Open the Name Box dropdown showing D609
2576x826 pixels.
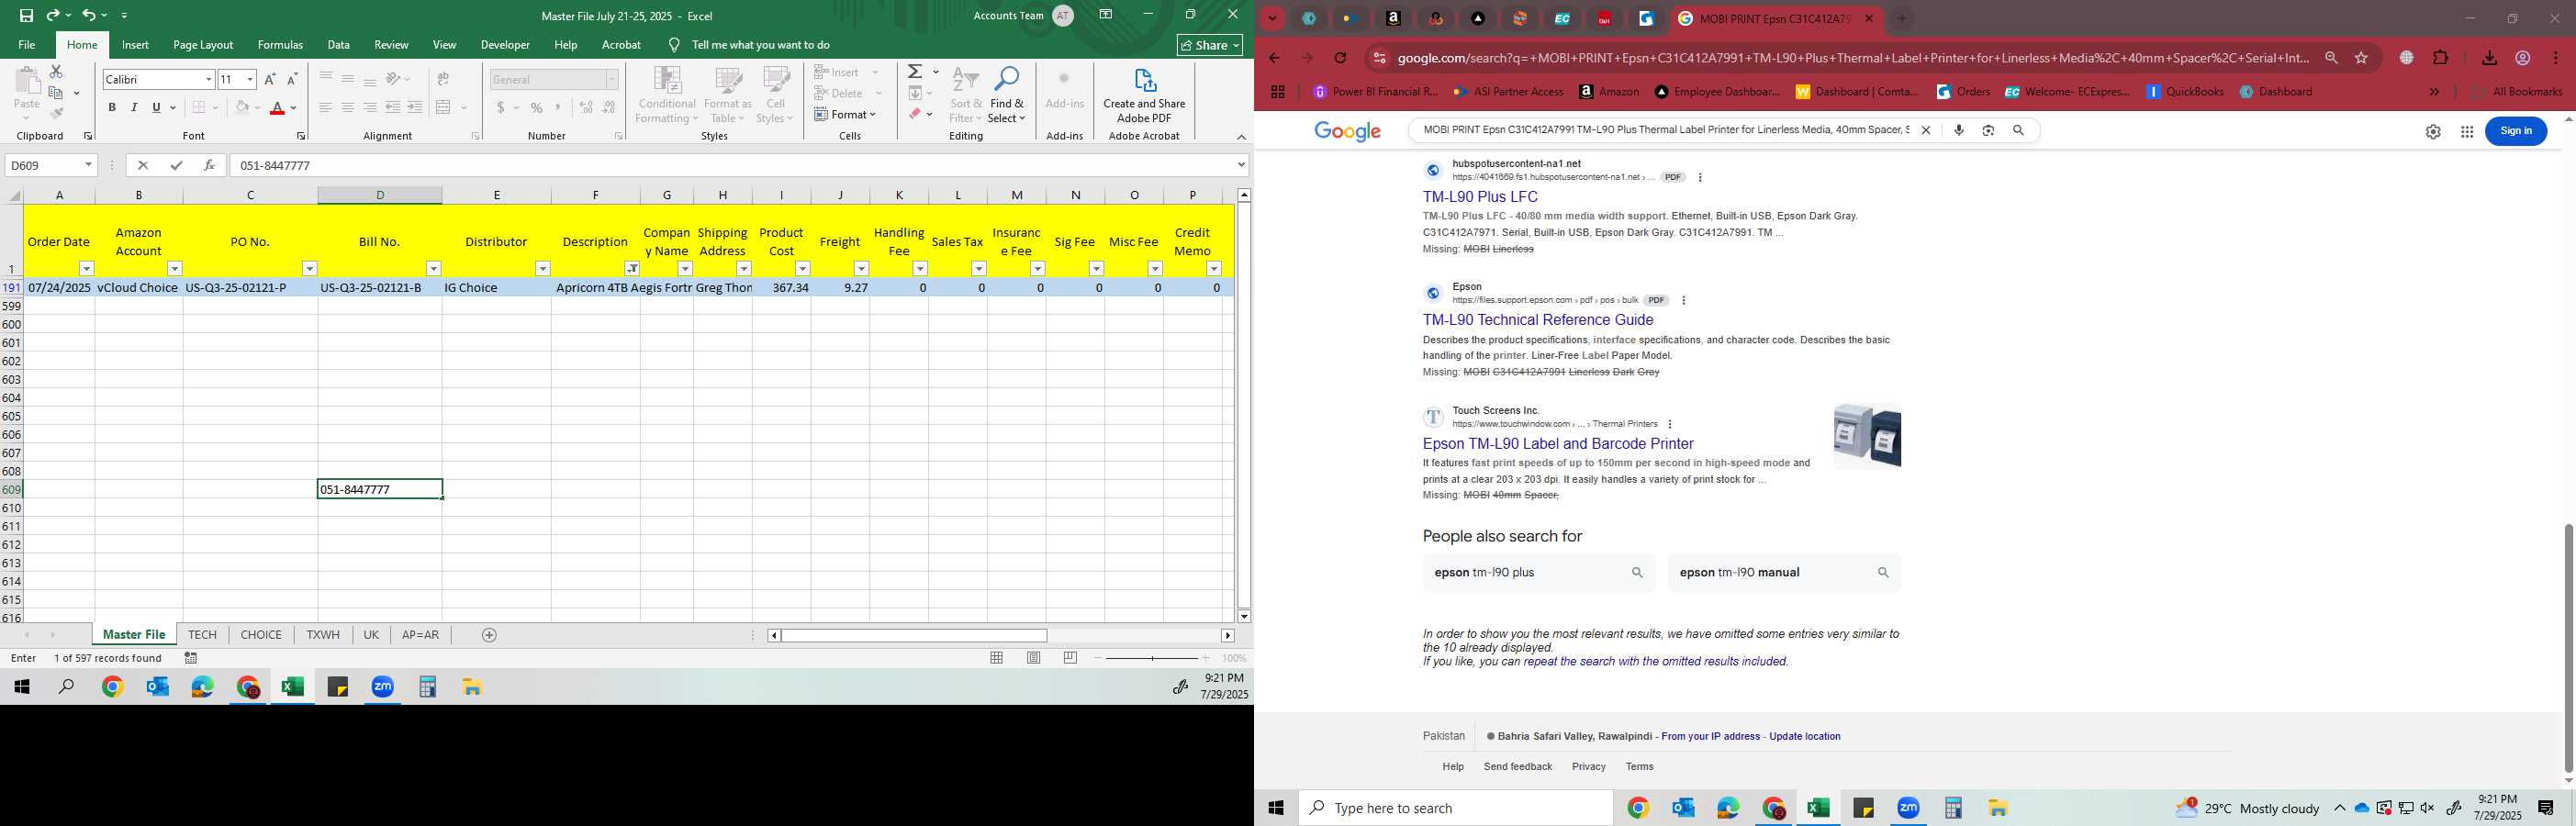click(88, 165)
